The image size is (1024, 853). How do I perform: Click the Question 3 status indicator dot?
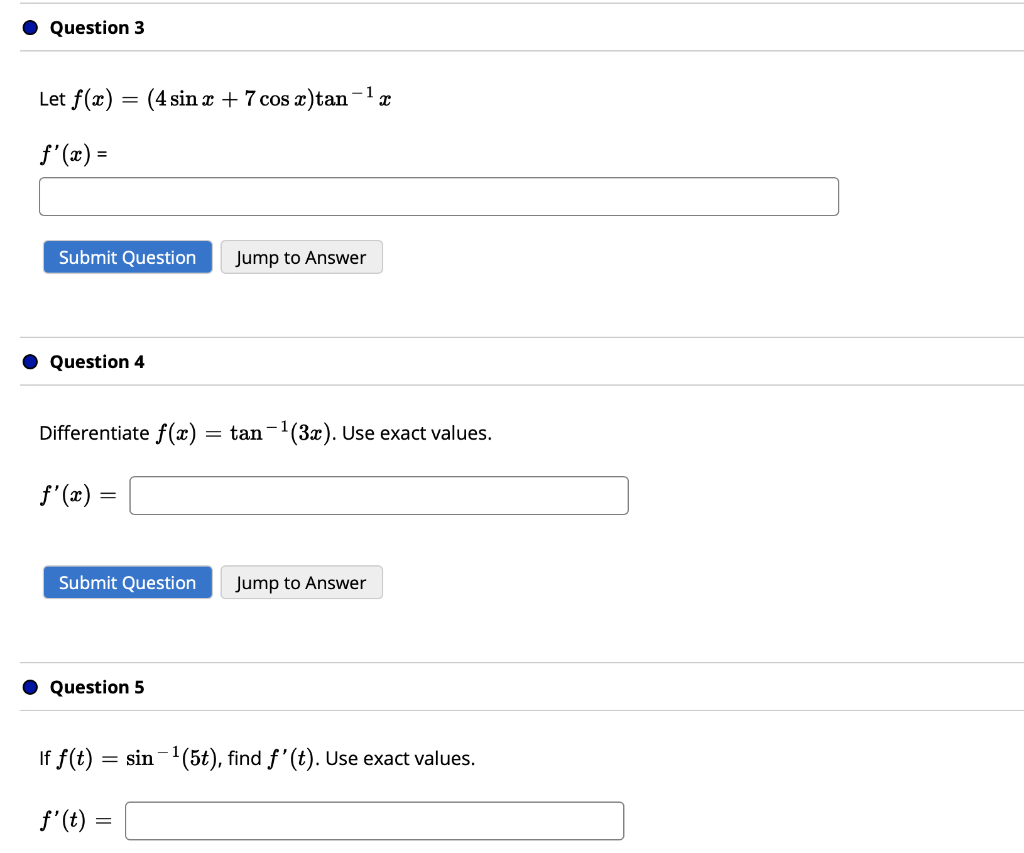pos(29,27)
